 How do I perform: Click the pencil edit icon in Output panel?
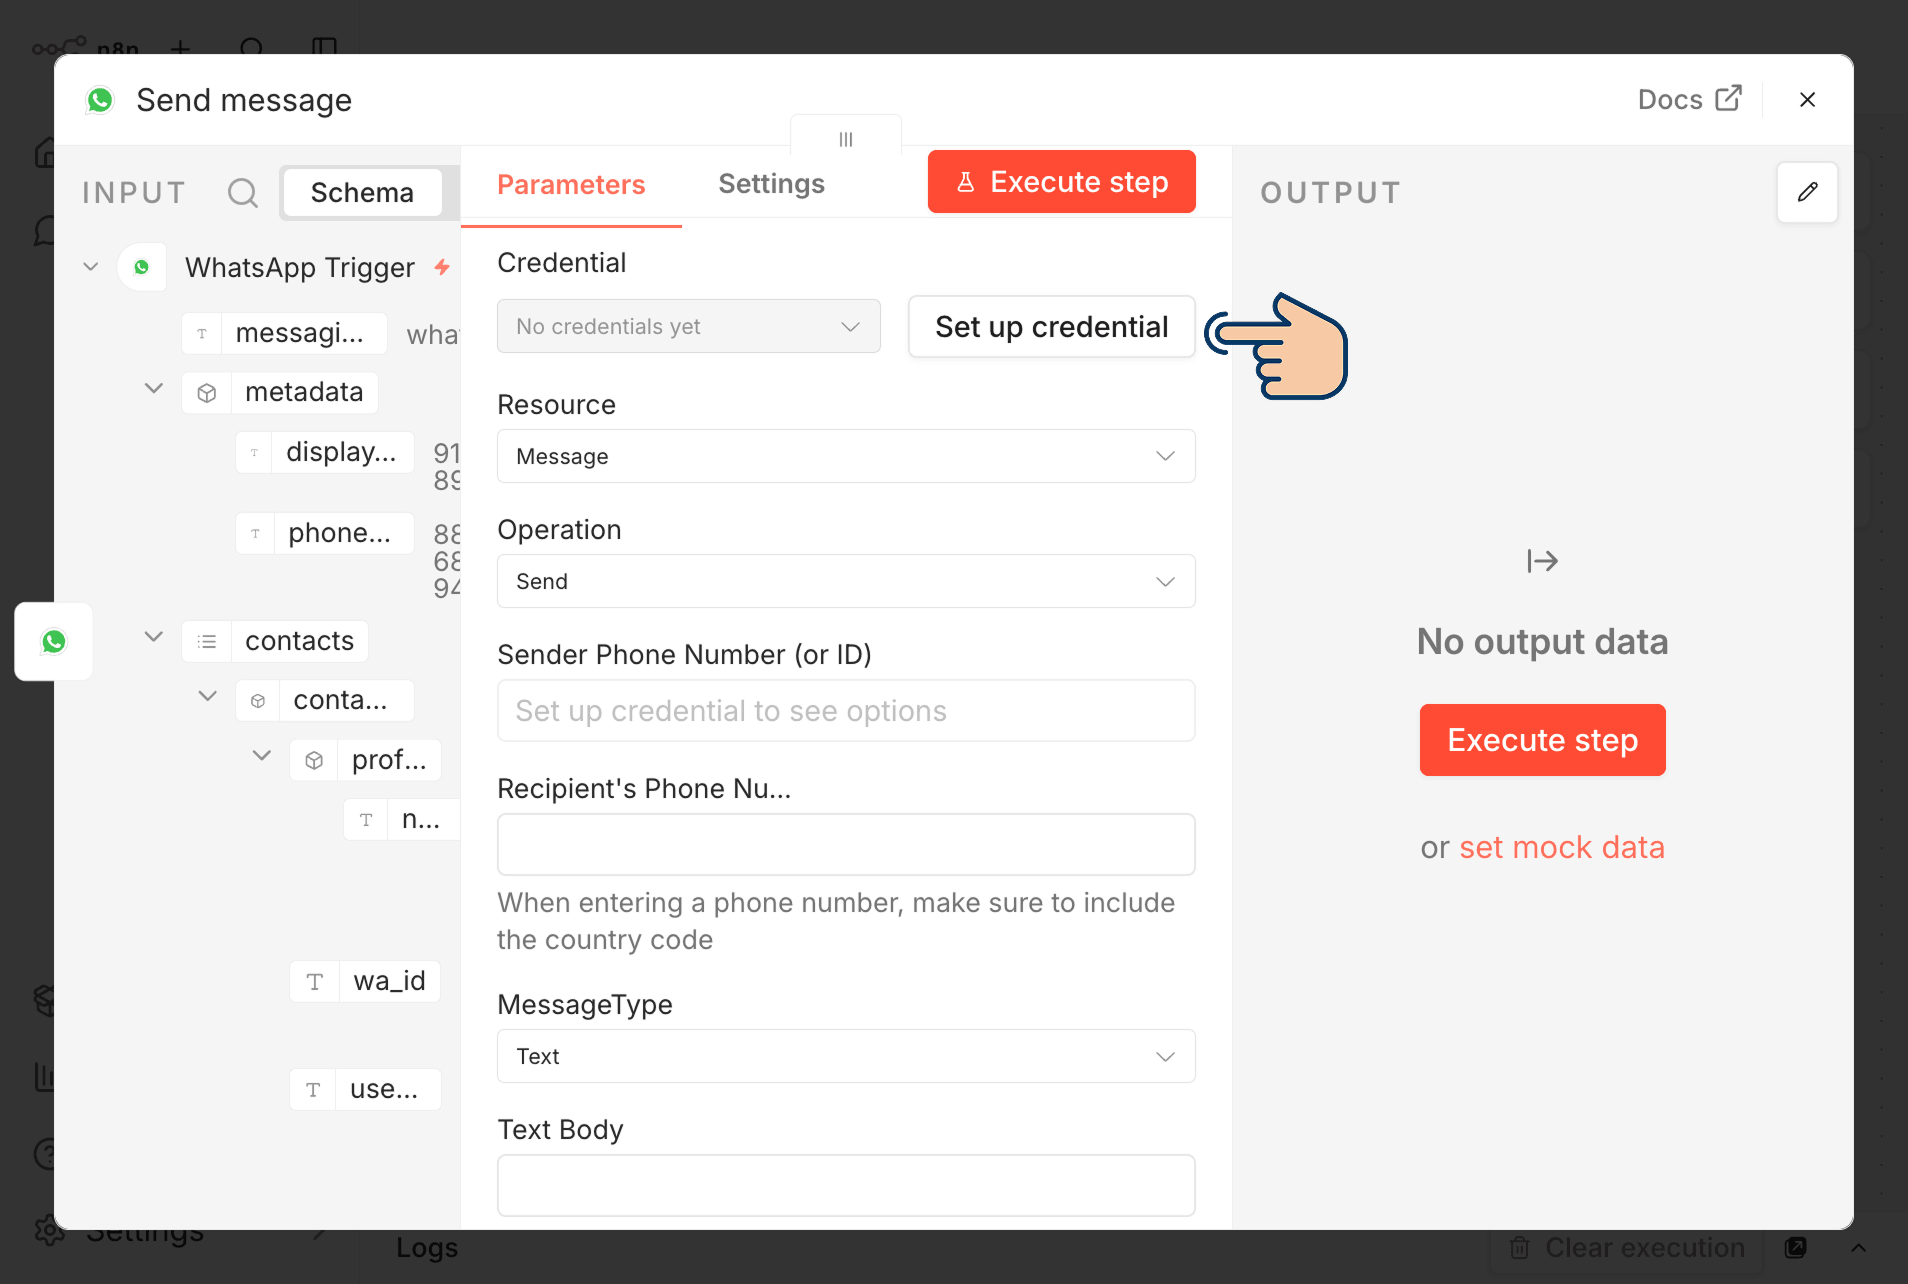(1807, 192)
